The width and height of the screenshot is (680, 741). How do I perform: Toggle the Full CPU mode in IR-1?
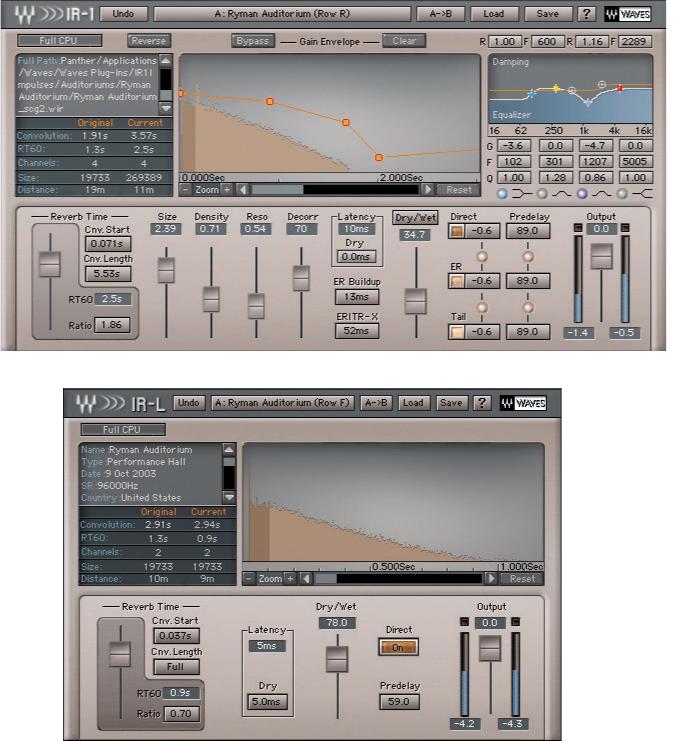59,41
